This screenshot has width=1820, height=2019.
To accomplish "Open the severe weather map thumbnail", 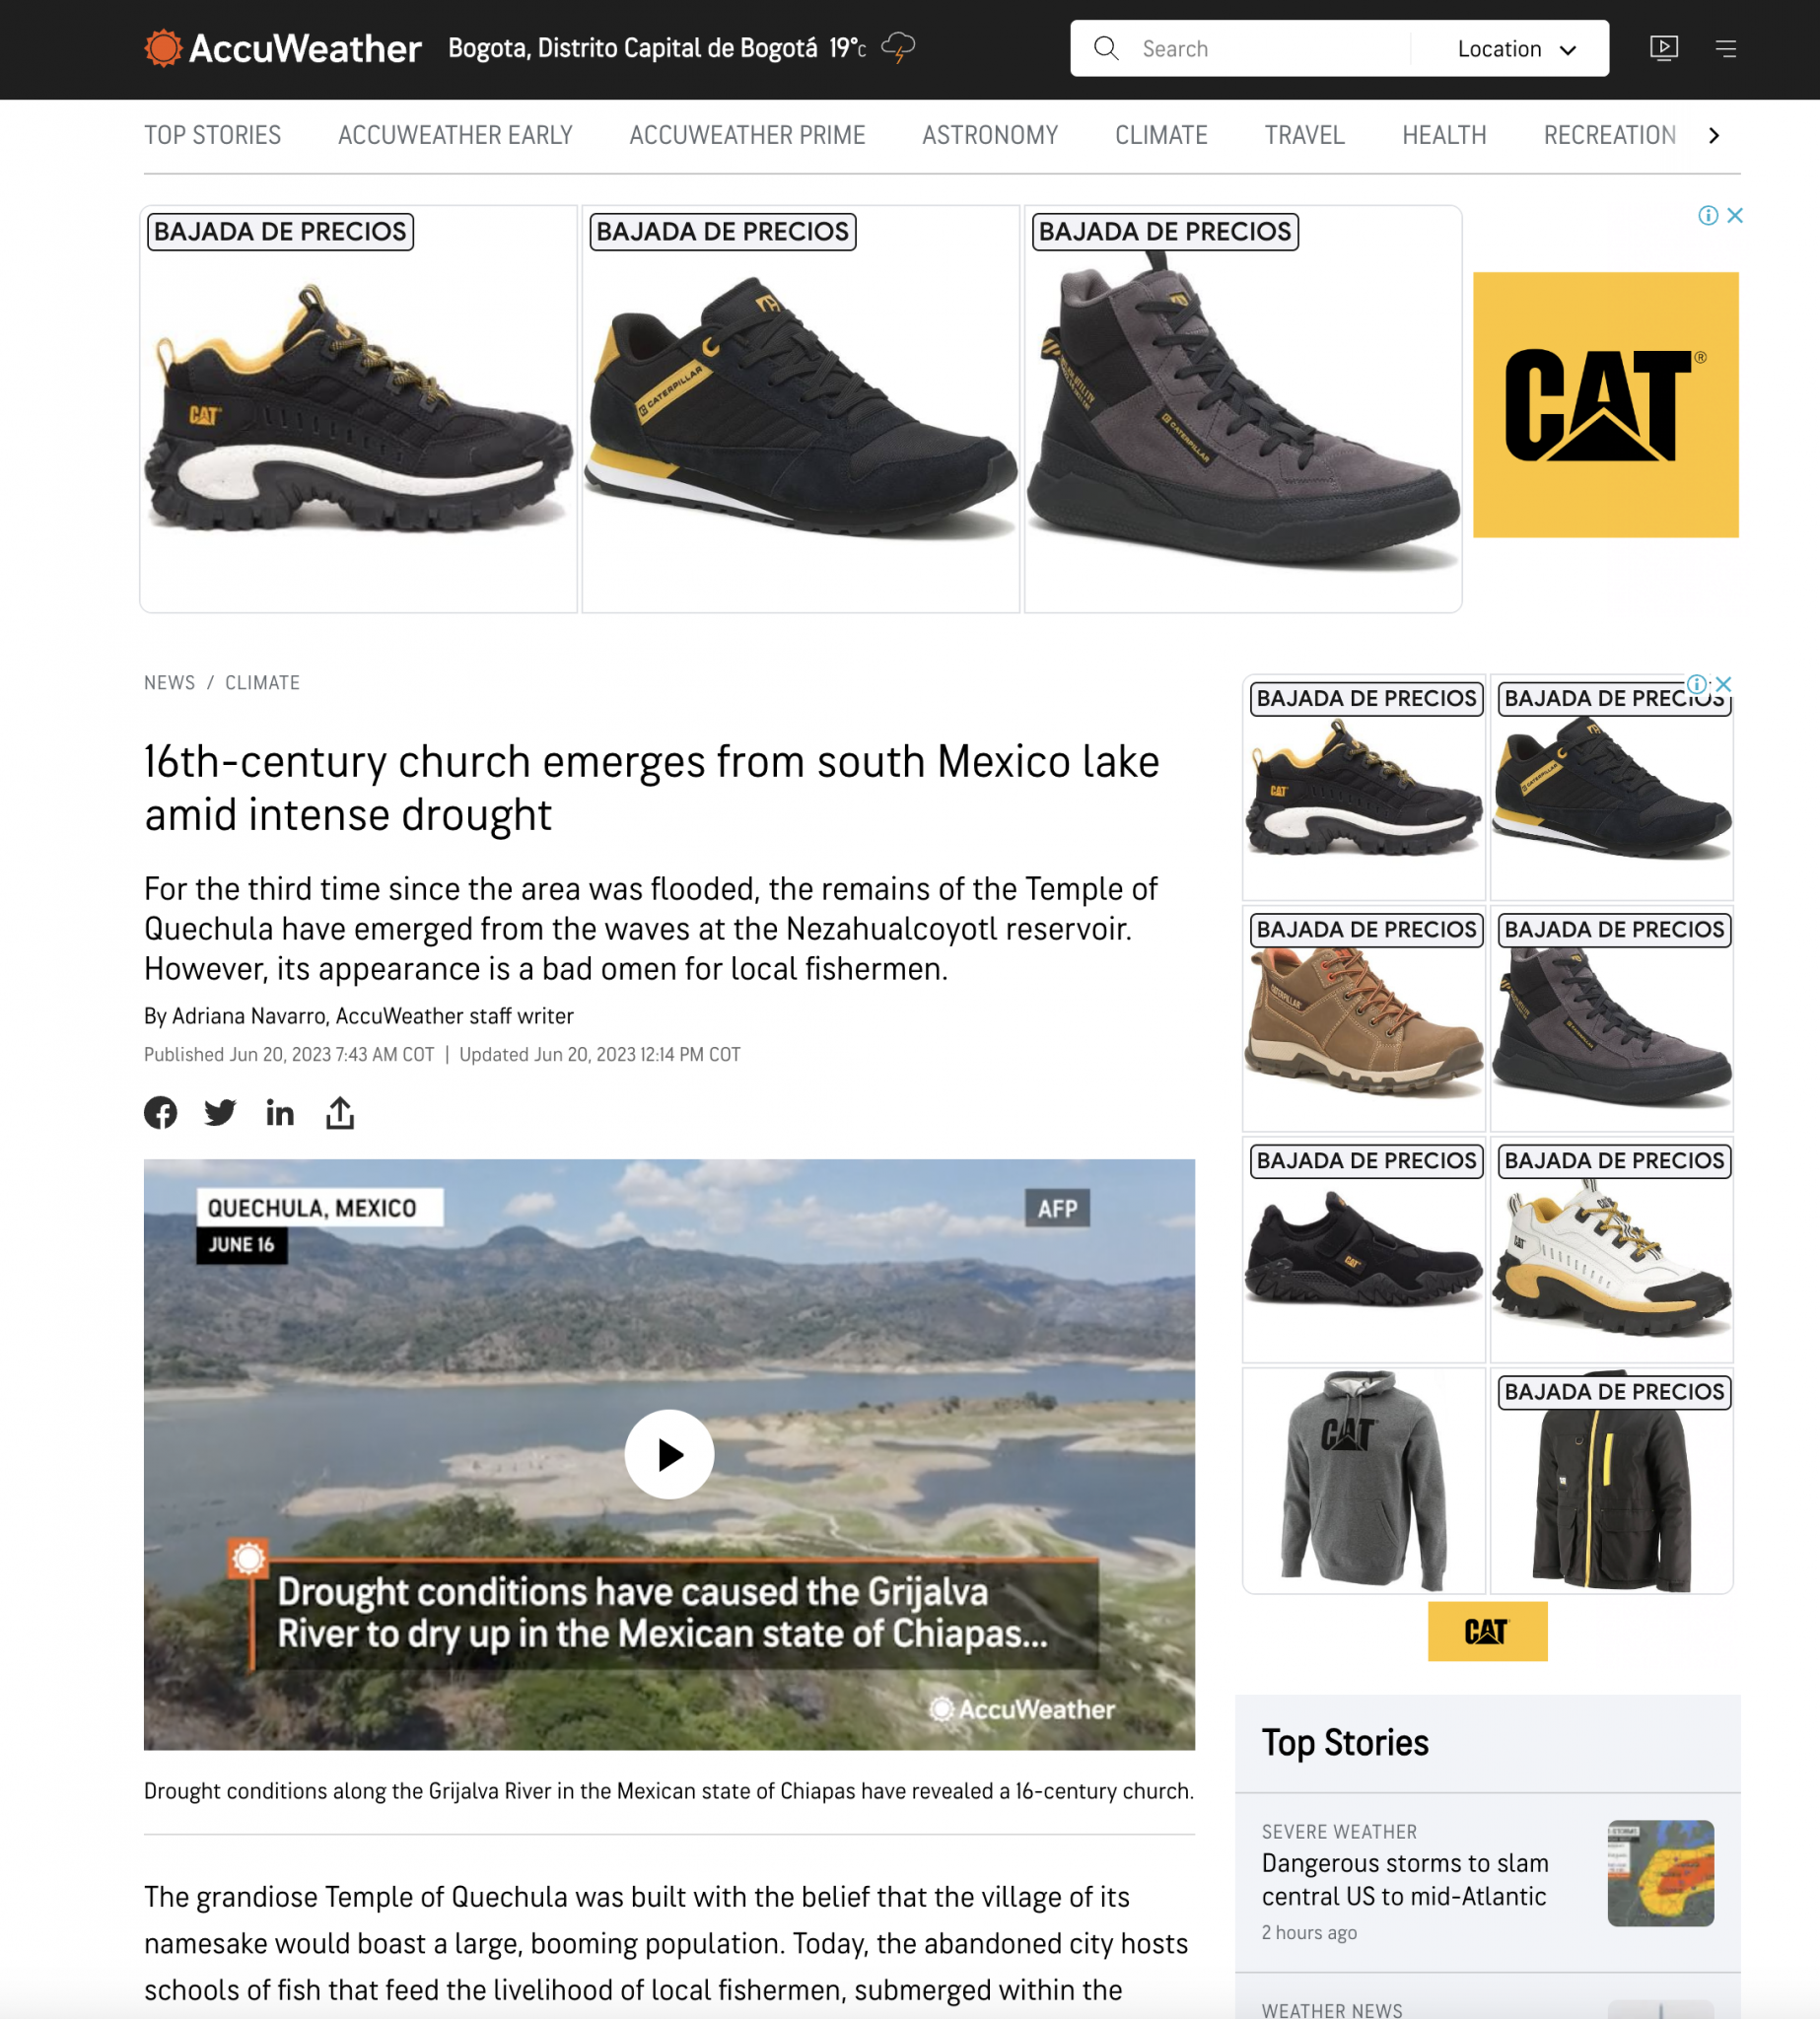I will [x=1660, y=1873].
